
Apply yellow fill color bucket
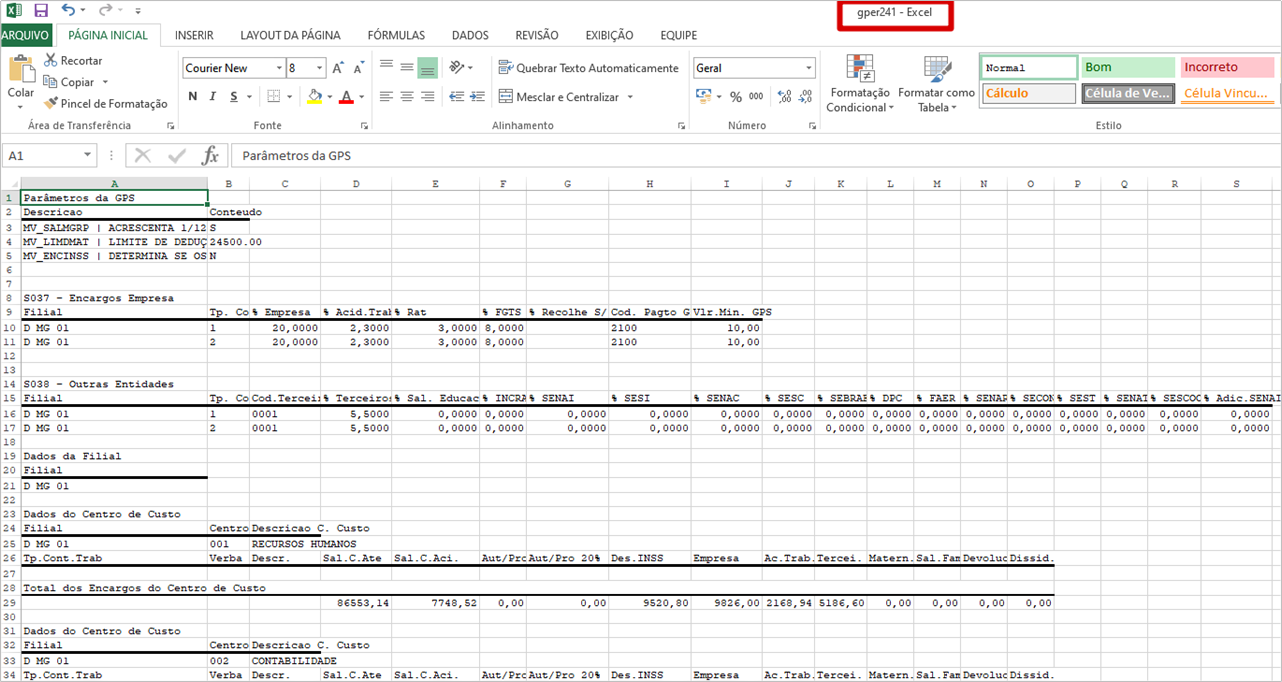click(314, 97)
